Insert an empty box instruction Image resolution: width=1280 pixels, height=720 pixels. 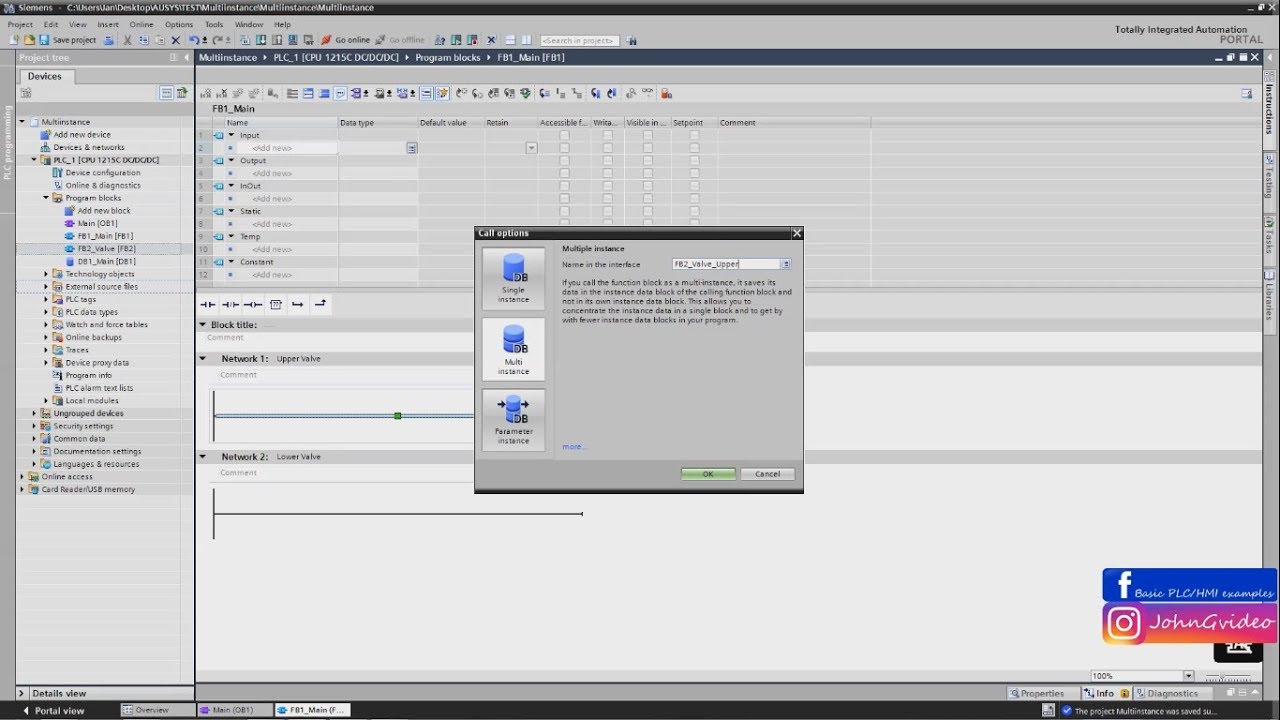(276, 304)
